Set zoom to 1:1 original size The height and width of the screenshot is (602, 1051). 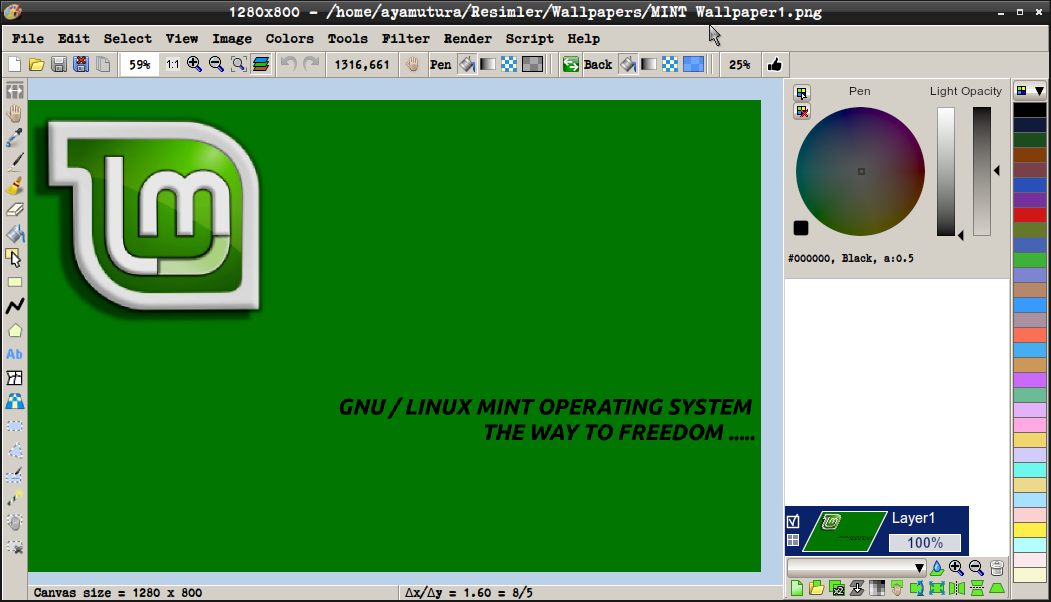pyautogui.click(x=173, y=64)
